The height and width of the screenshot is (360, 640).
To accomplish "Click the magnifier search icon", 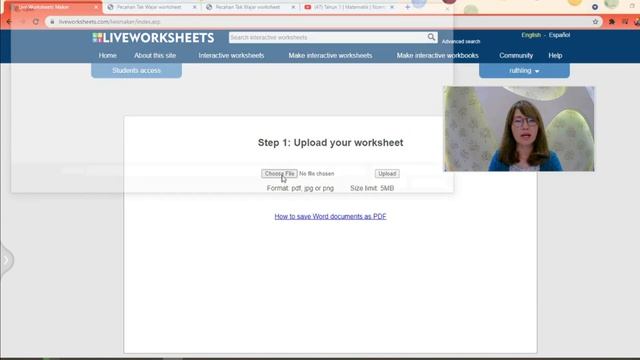I will (431, 37).
